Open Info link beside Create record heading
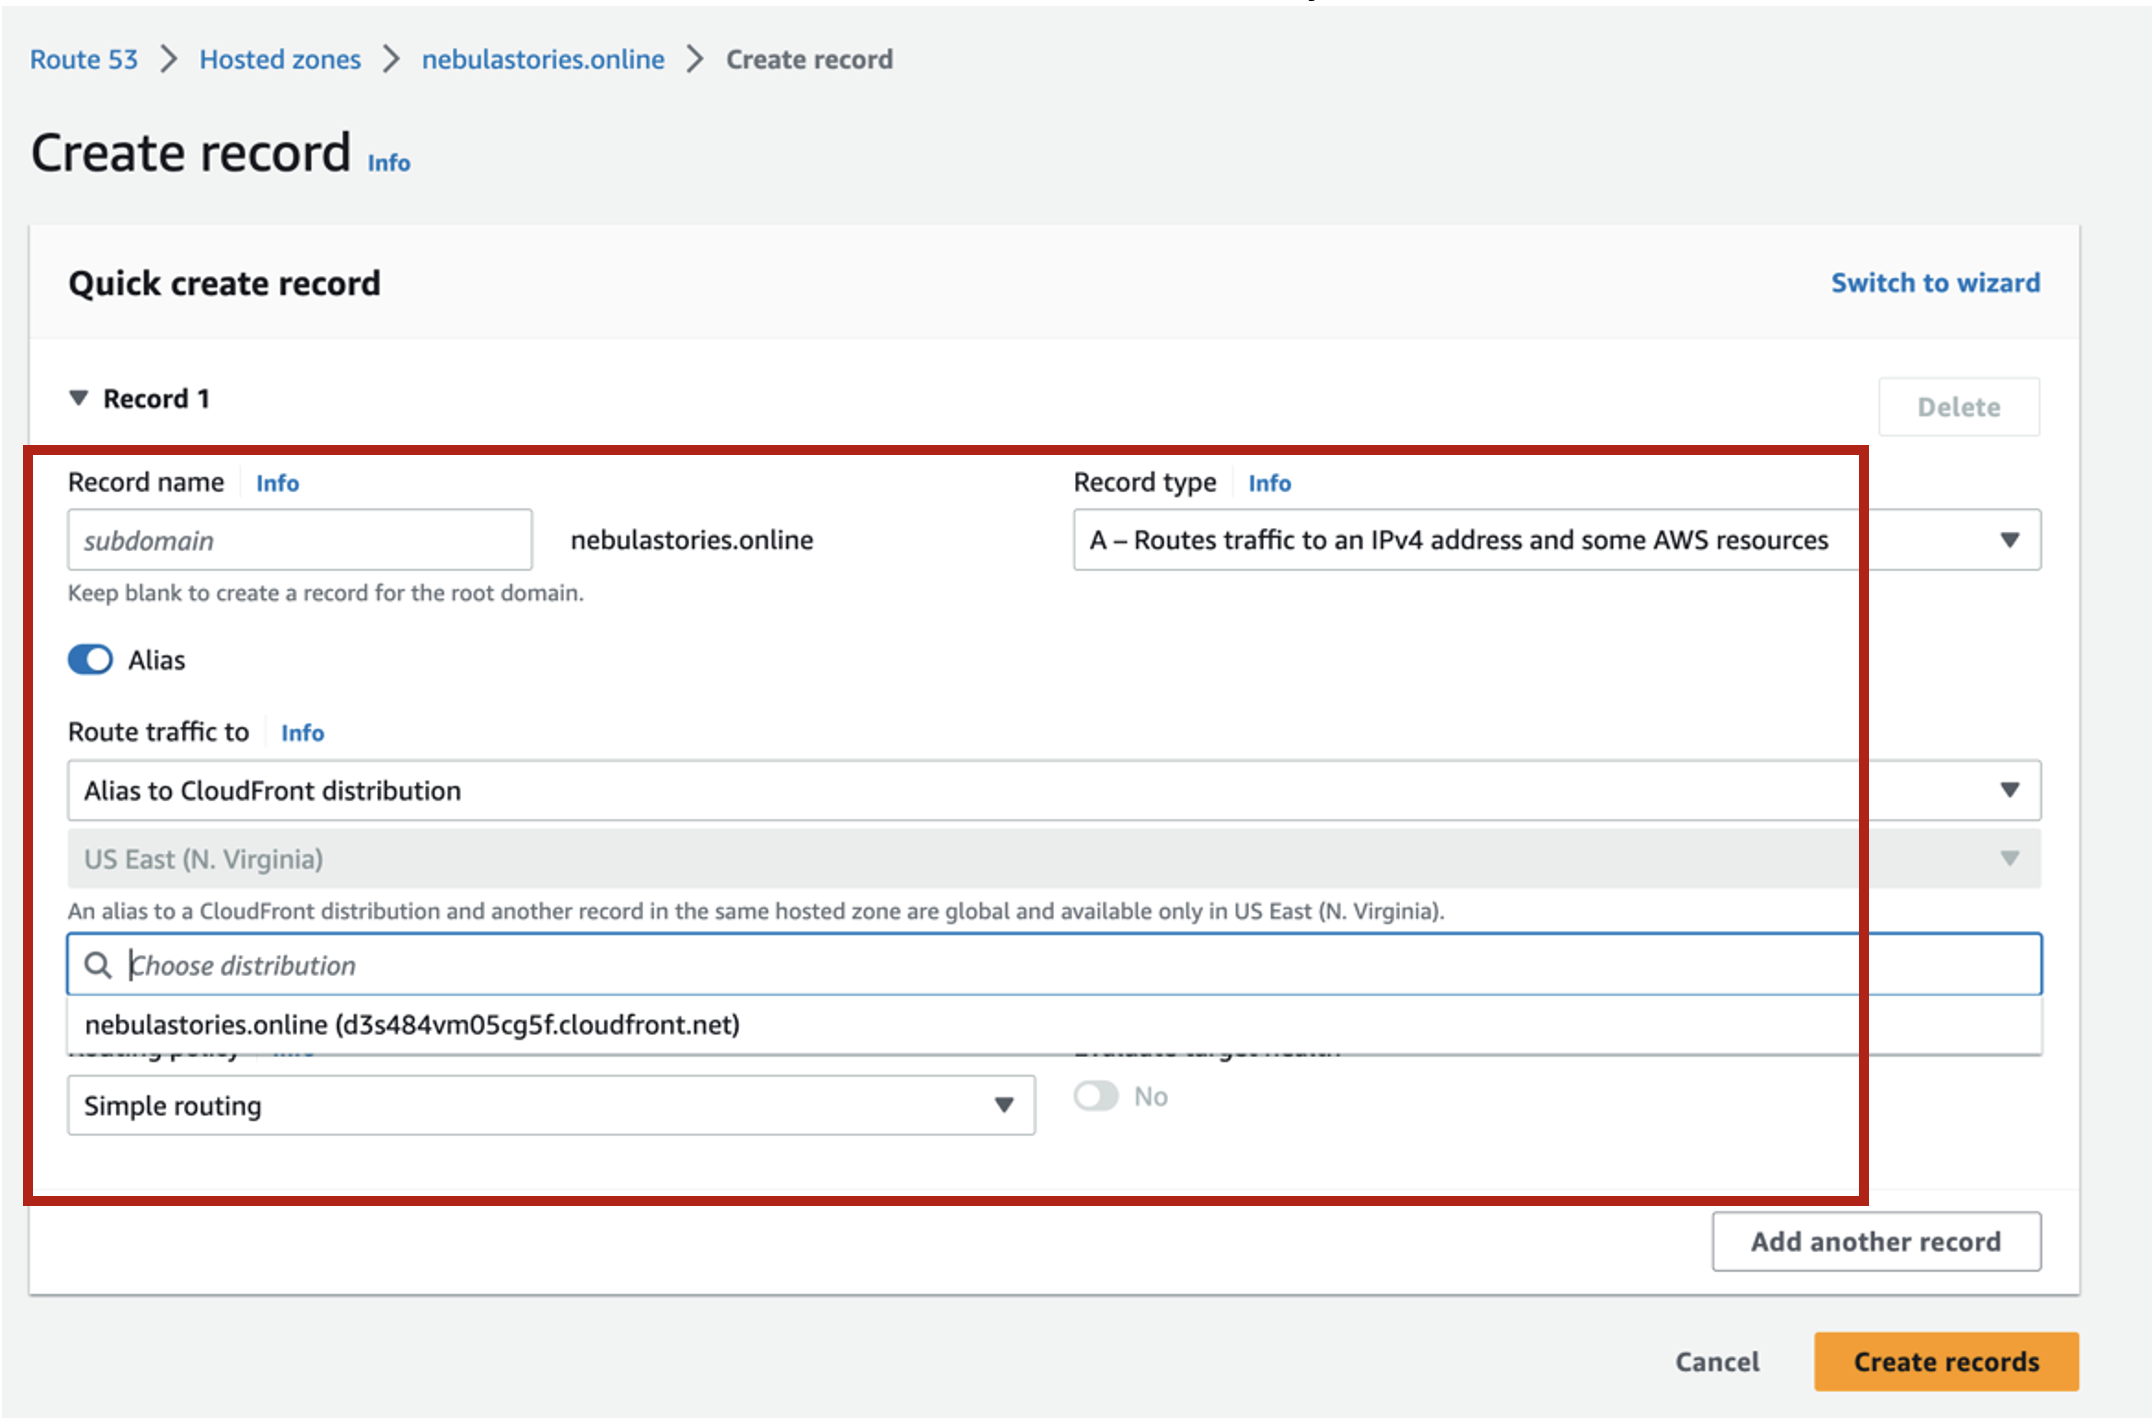This screenshot has height=1420, width=2152. (x=389, y=163)
